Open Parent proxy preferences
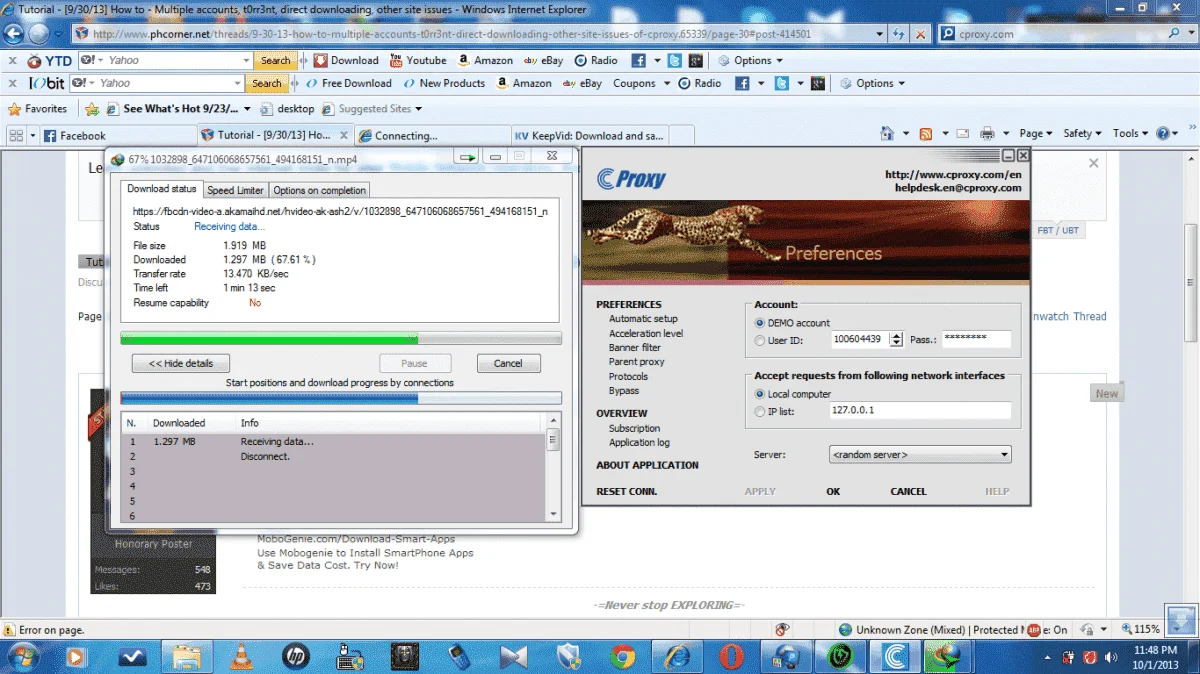Viewport: 1200px width, 674px height. point(637,362)
